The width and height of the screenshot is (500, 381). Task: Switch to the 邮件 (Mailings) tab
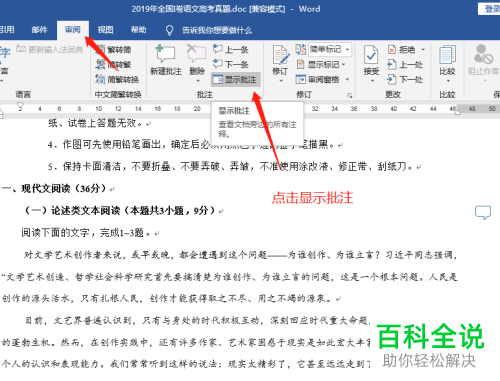point(39,30)
